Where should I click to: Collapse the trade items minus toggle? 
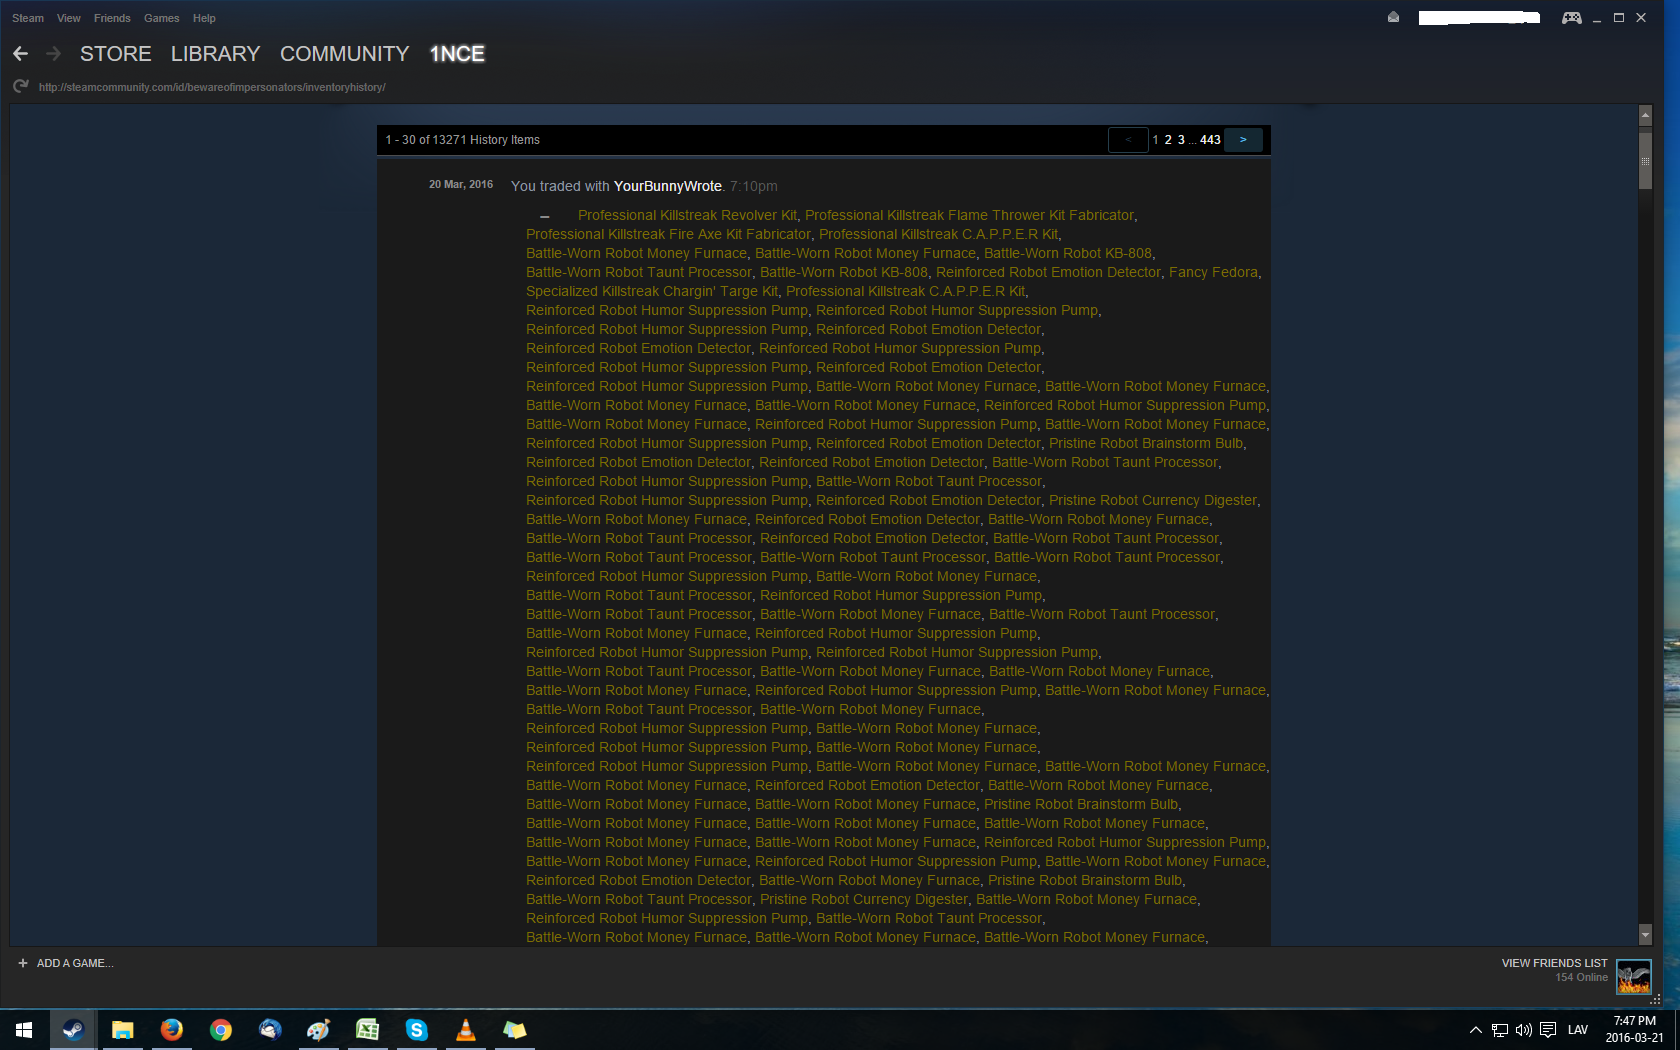pyautogui.click(x=544, y=216)
